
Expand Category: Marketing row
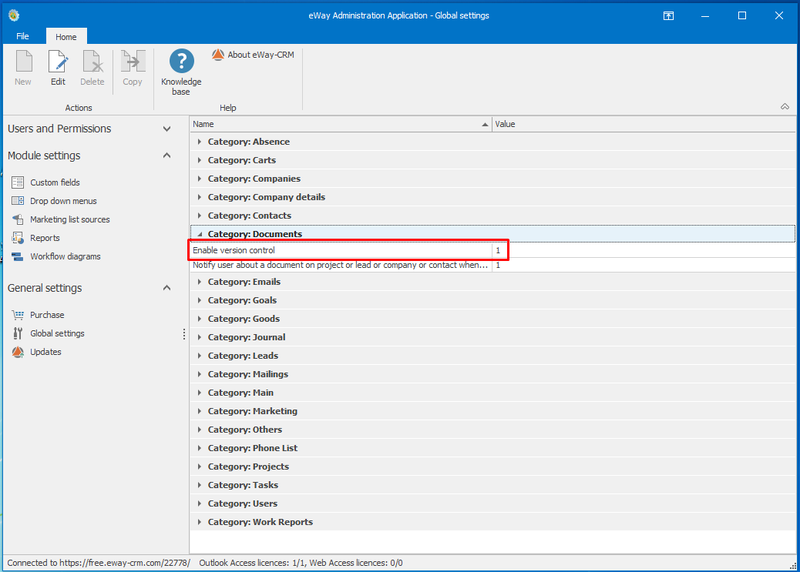pos(199,411)
